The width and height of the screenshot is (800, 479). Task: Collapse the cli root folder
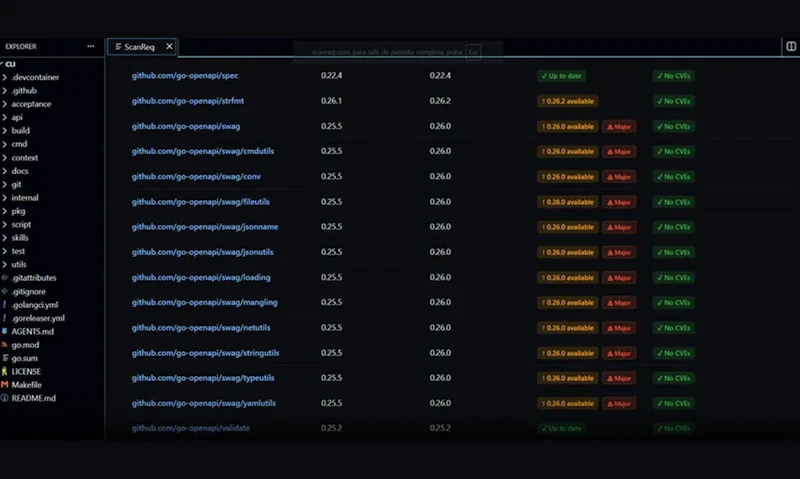coord(10,64)
